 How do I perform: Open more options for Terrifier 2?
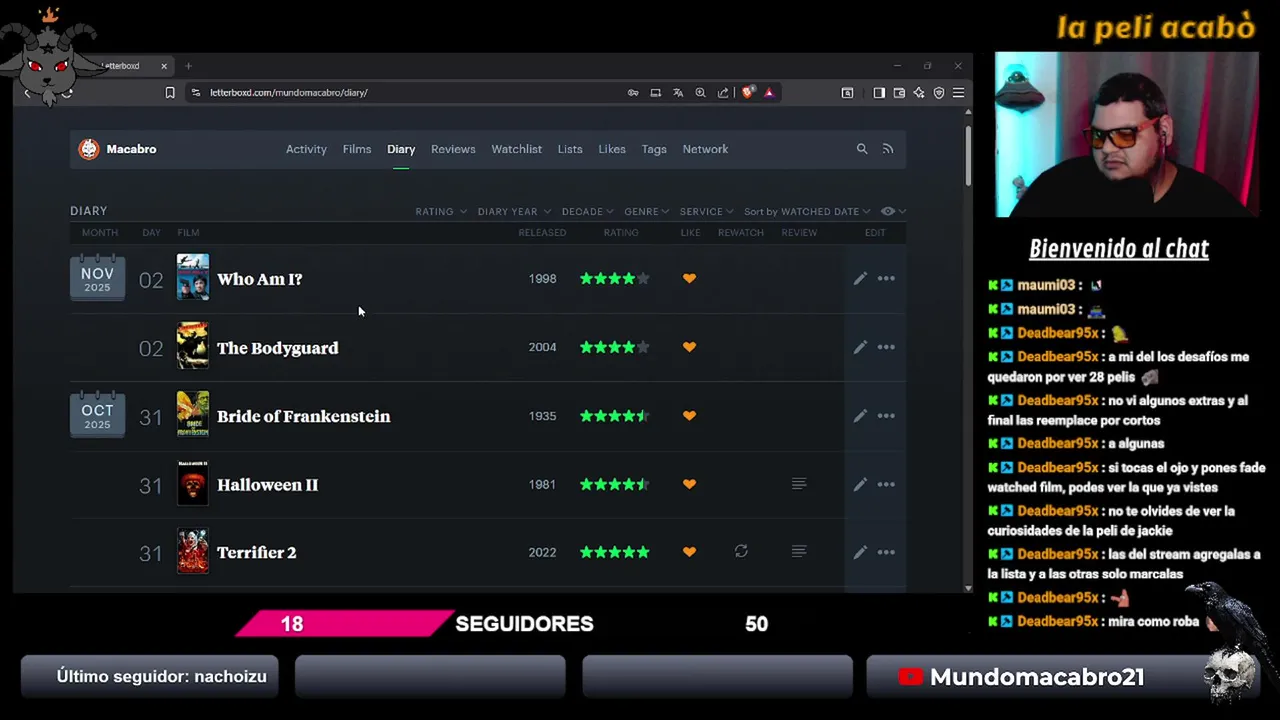[x=886, y=552]
